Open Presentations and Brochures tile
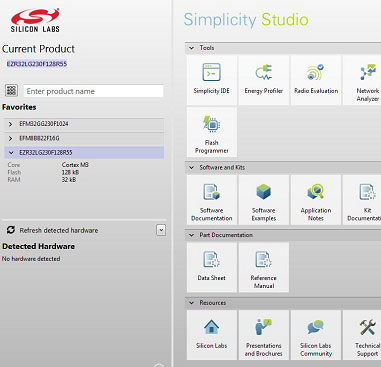381x367 pixels. point(264,335)
